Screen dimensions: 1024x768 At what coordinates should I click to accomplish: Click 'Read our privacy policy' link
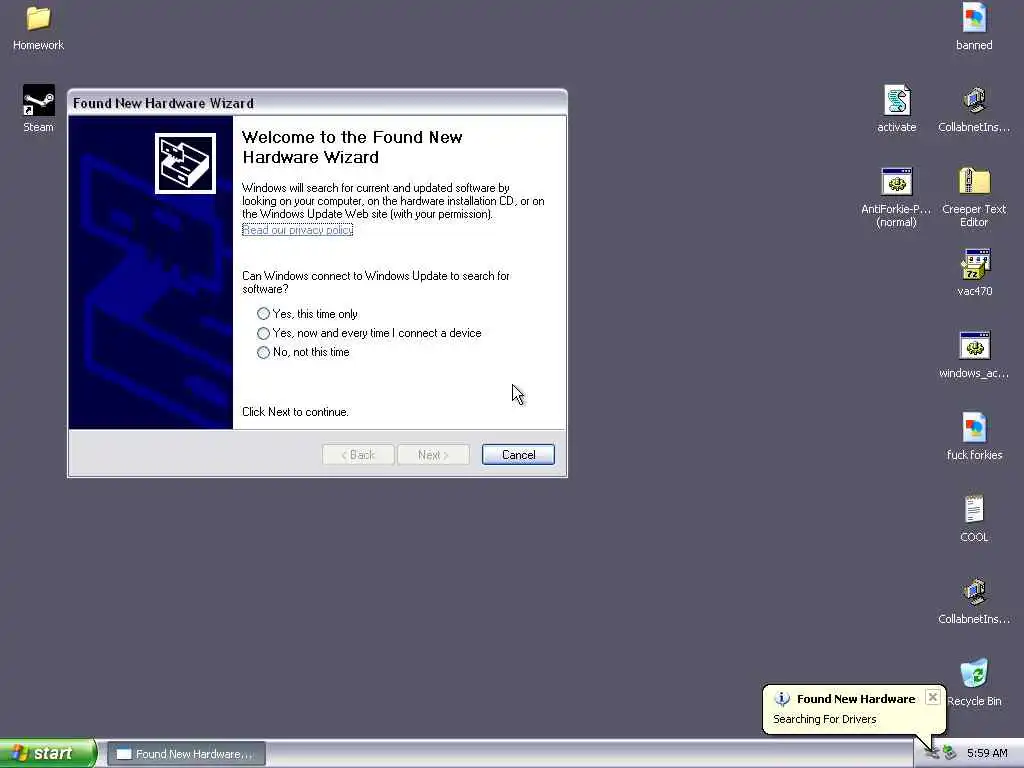click(x=297, y=230)
